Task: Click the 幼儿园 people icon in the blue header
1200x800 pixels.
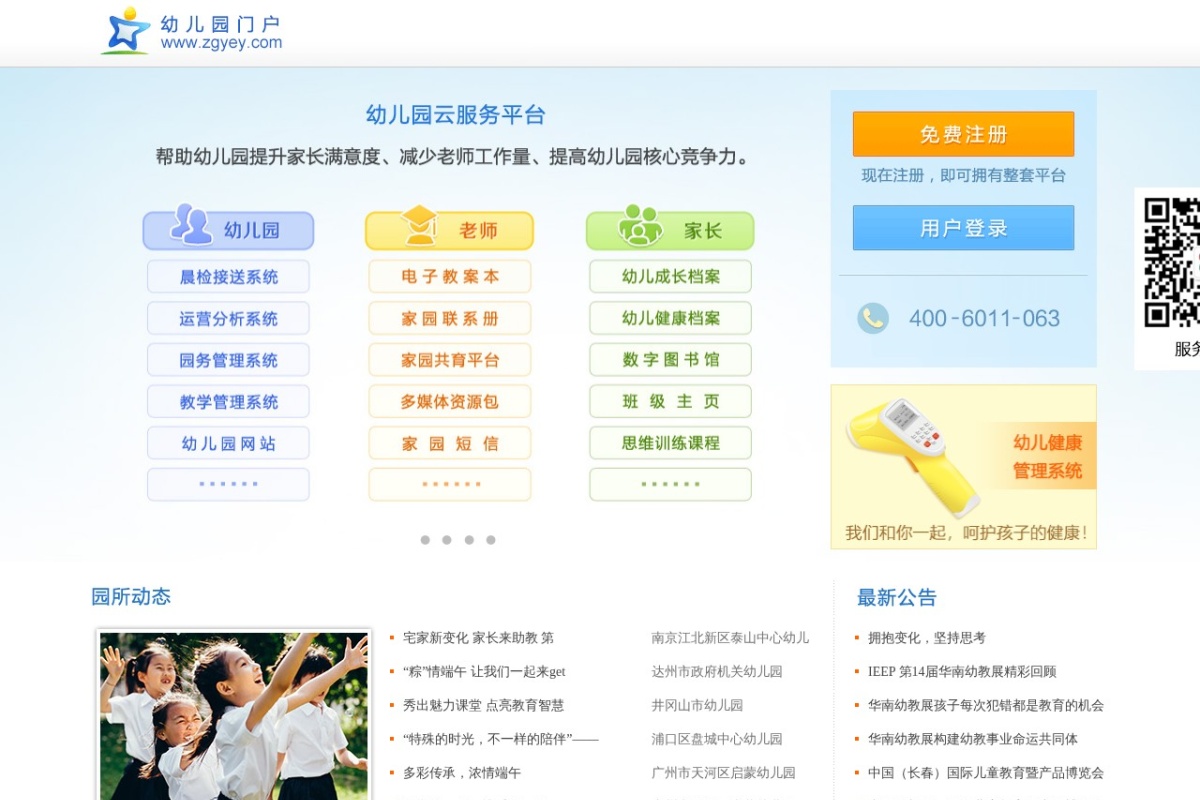Action: pyautogui.click(x=191, y=225)
